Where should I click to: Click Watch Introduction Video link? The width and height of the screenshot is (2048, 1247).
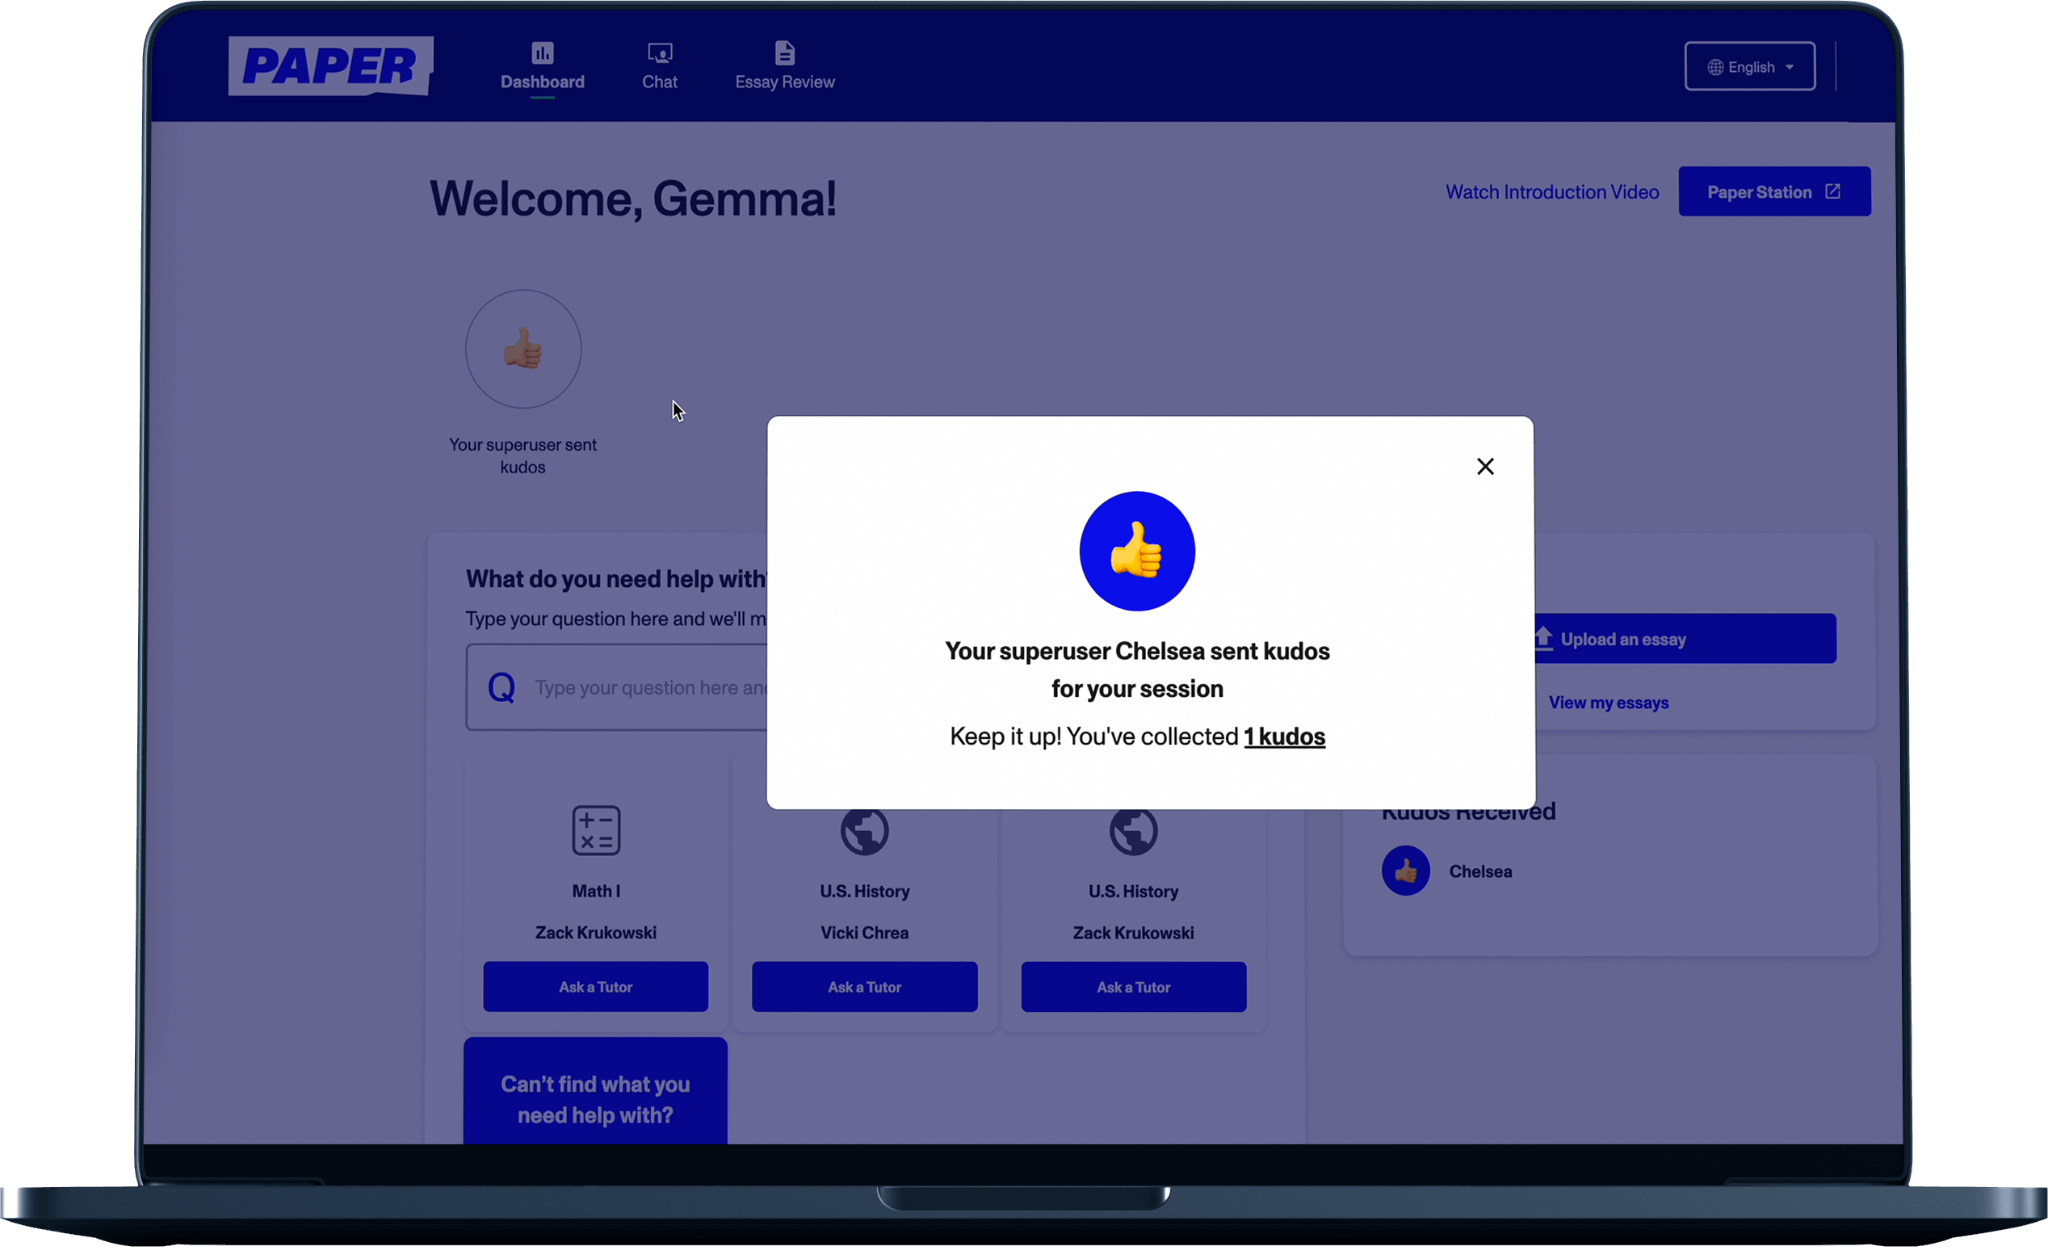pyautogui.click(x=1551, y=192)
